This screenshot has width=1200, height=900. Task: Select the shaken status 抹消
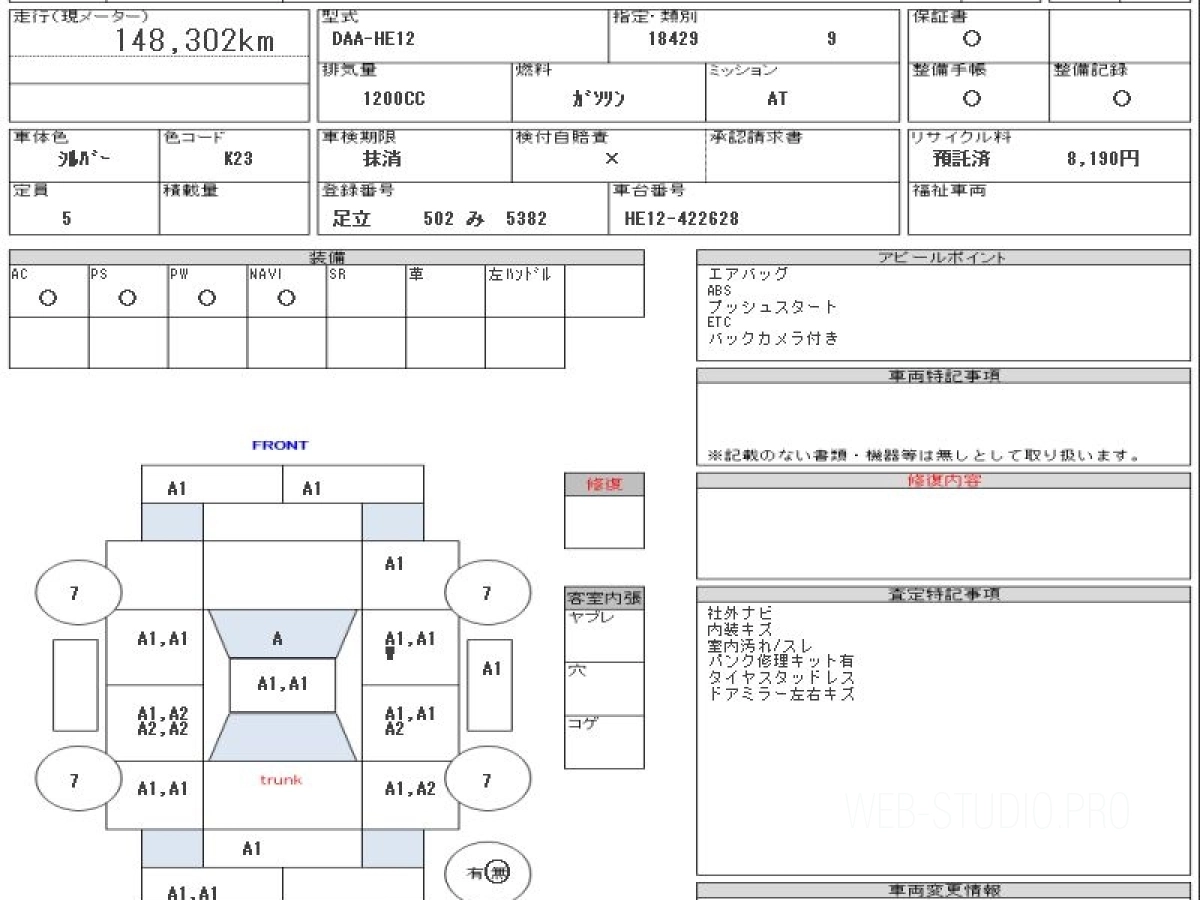(x=381, y=158)
